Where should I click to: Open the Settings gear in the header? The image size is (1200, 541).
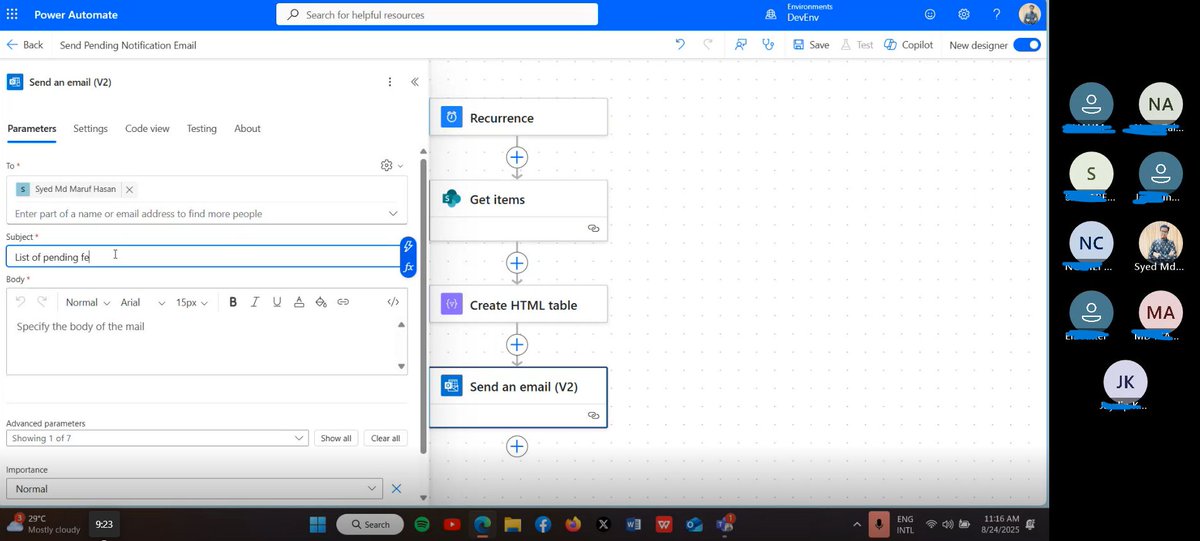pyautogui.click(x=964, y=15)
